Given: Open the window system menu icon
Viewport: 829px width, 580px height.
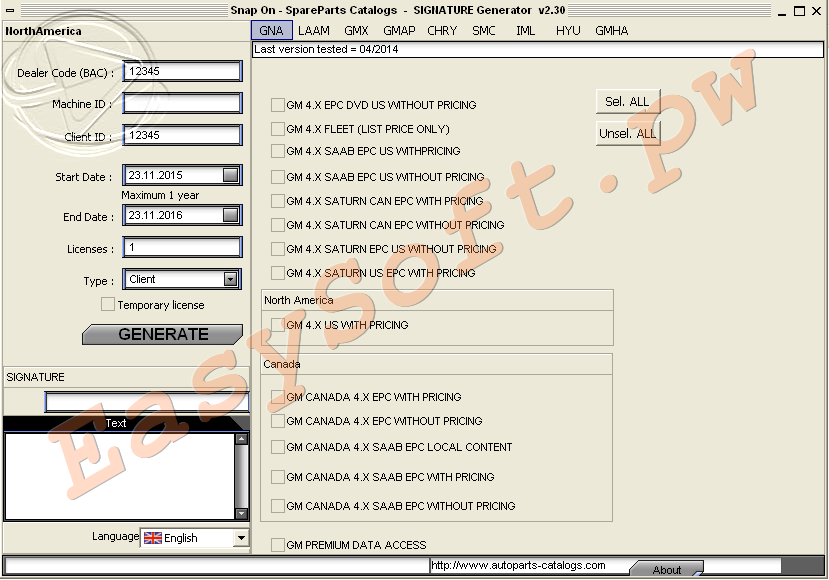Looking at the screenshot, I should (x=10, y=10).
